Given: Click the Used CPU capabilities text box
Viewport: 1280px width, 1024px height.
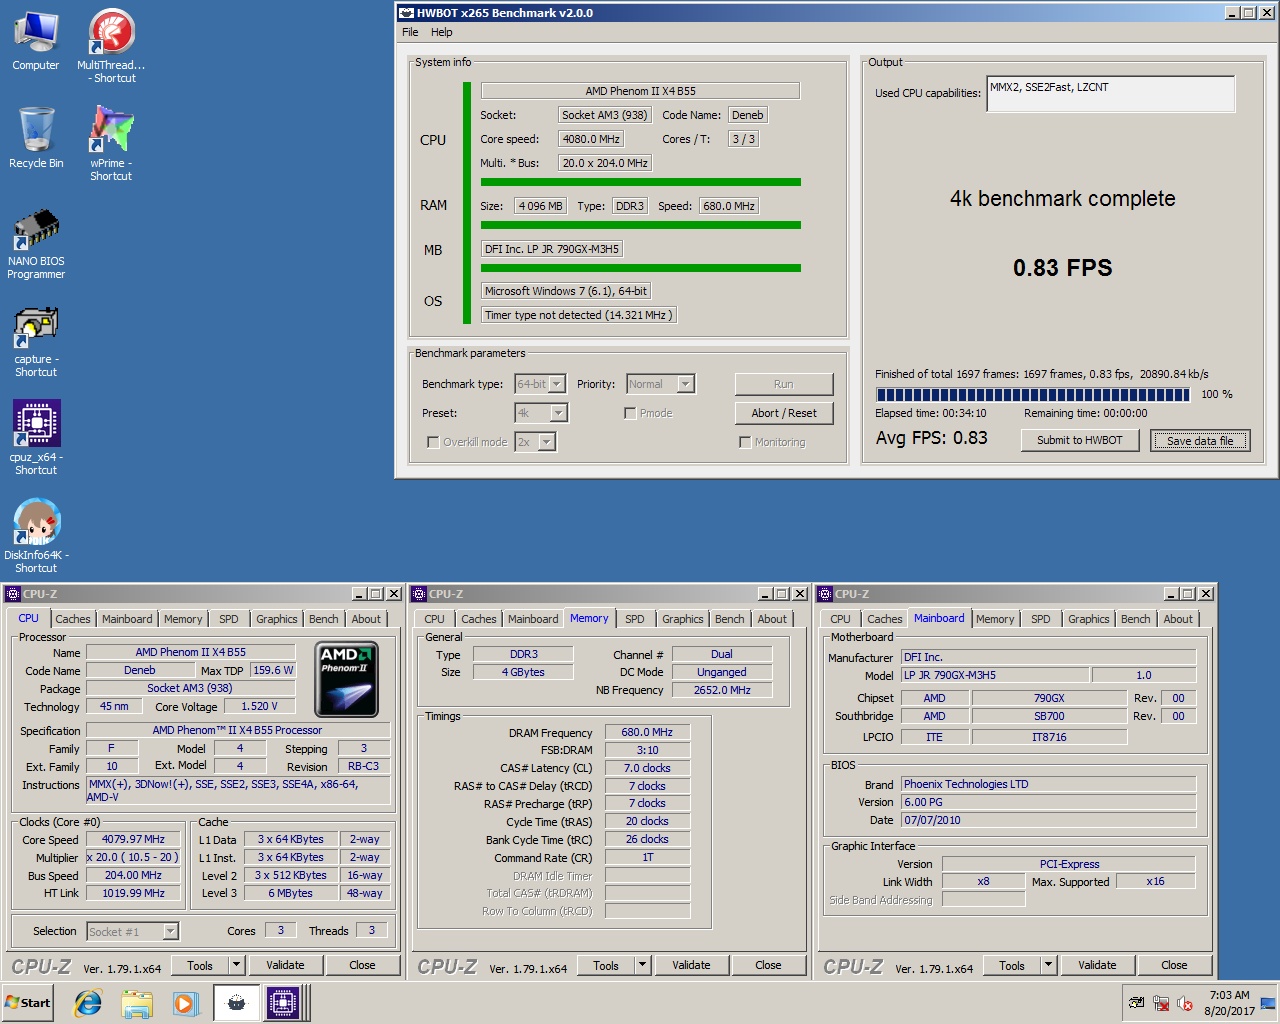Looking at the screenshot, I should pyautogui.click(x=1110, y=94).
